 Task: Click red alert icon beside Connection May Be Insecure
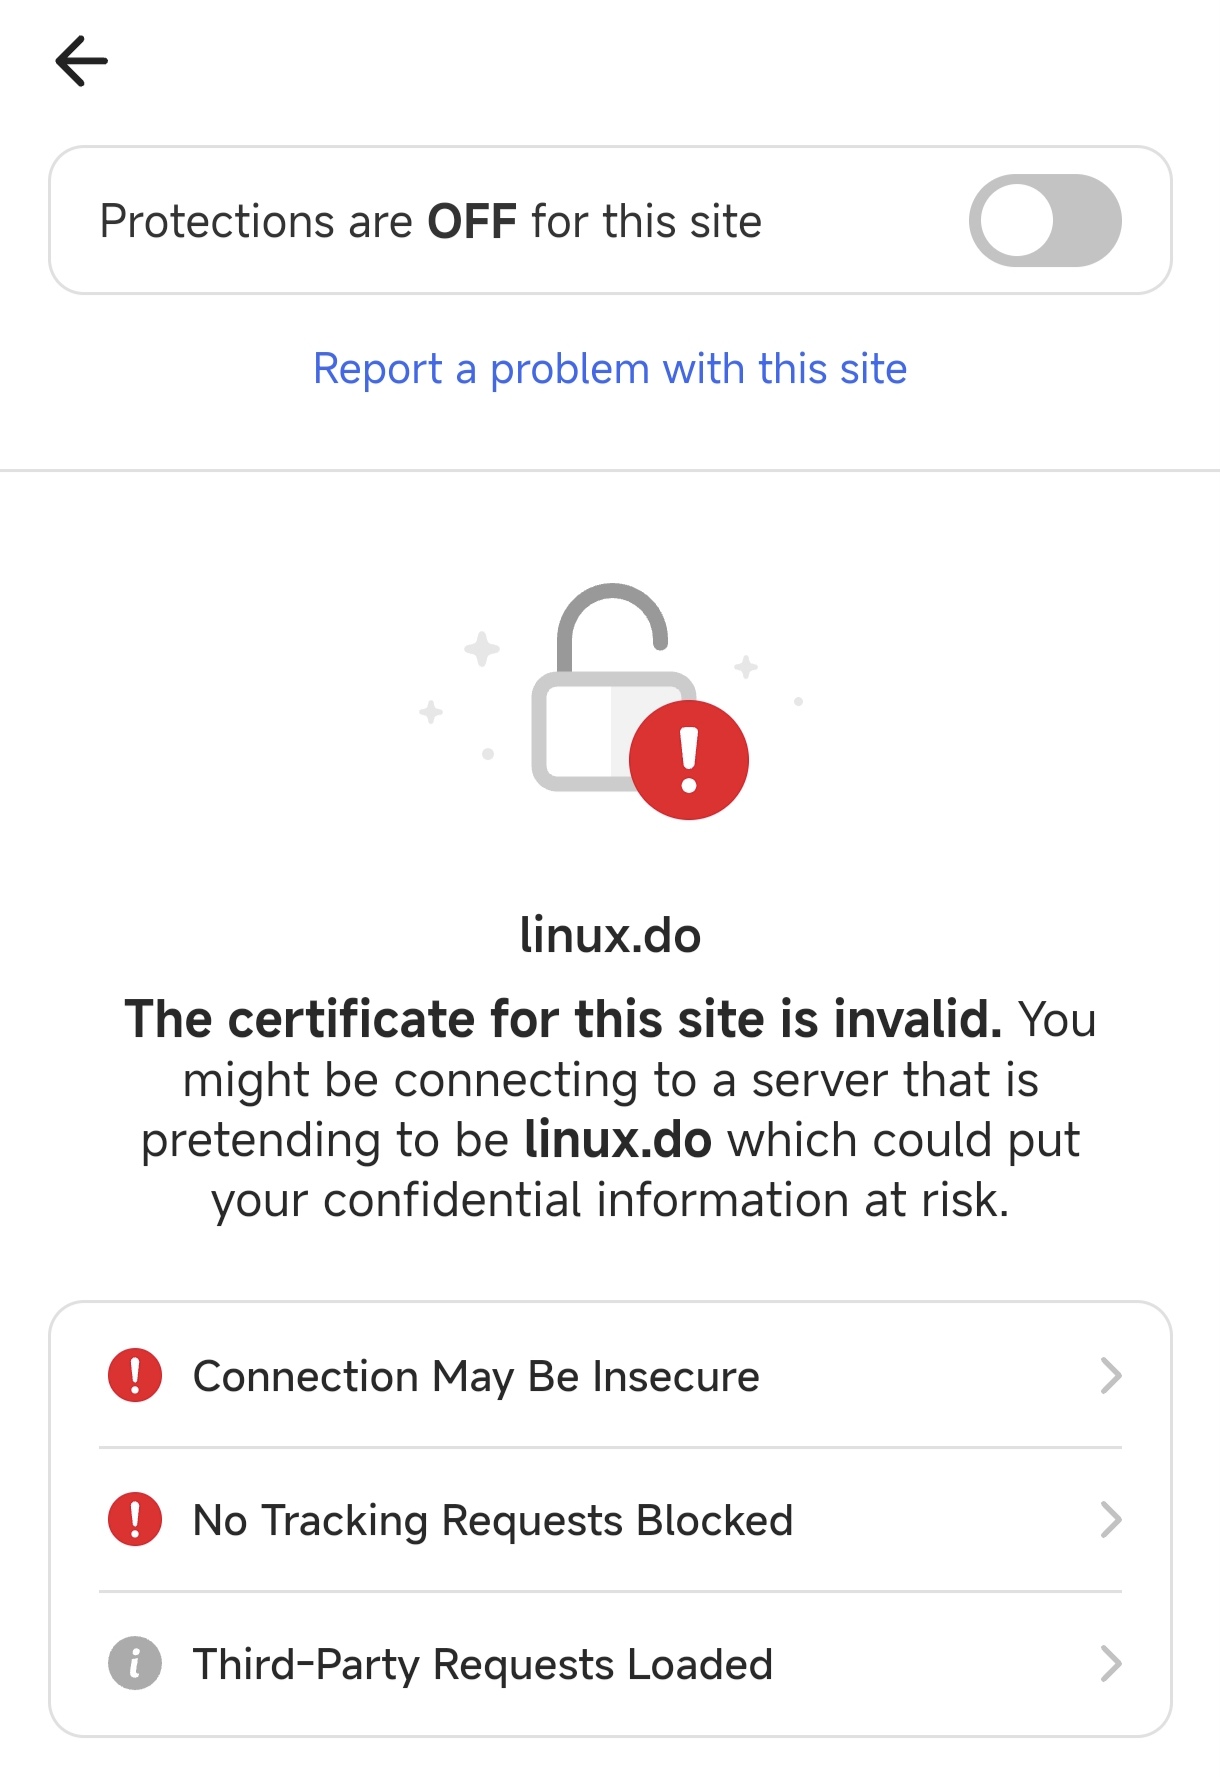click(x=135, y=1375)
